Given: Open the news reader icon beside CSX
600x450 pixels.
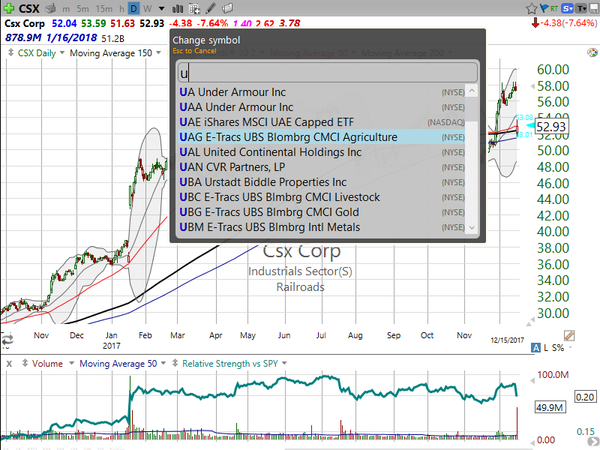Looking at the screenshot, I should pyautogui.click(x=50, y=8).
